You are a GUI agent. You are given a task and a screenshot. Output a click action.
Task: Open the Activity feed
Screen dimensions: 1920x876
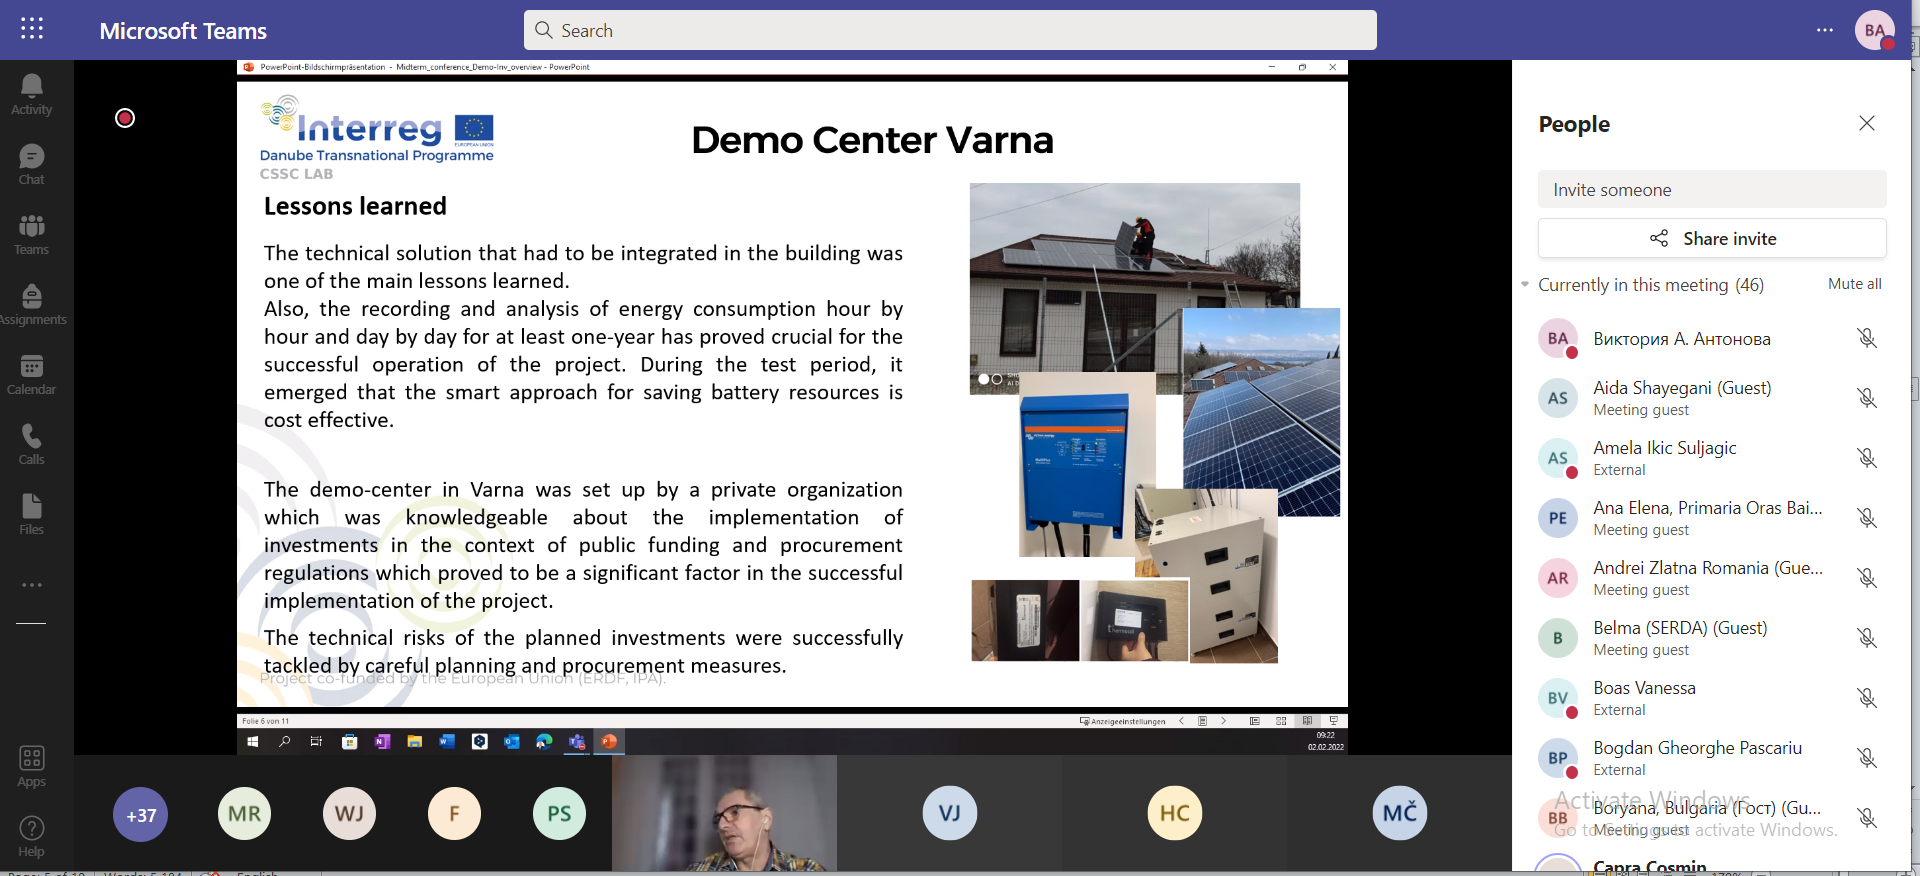click(x=32, y=95)
